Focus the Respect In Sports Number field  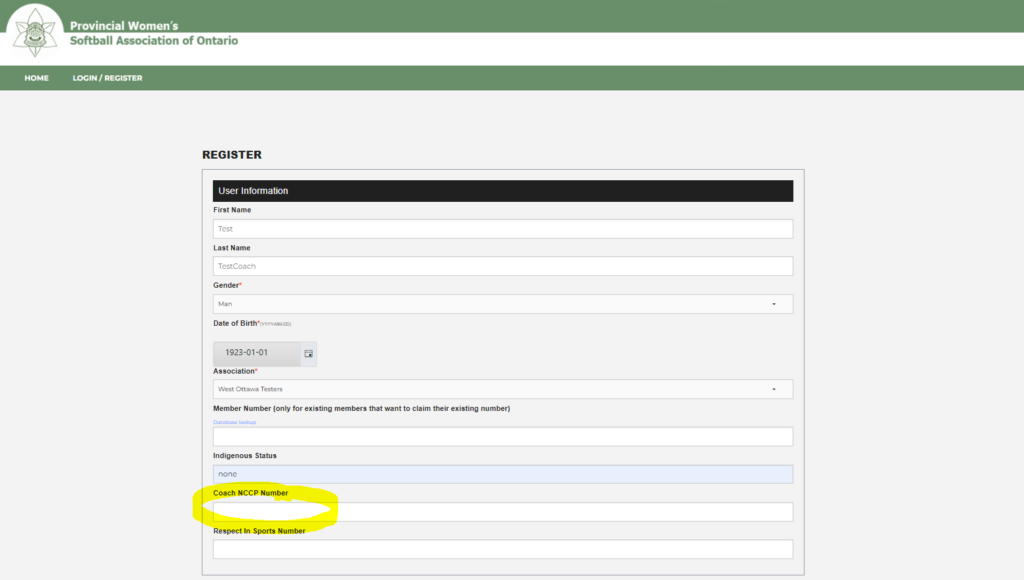[502, 549]
